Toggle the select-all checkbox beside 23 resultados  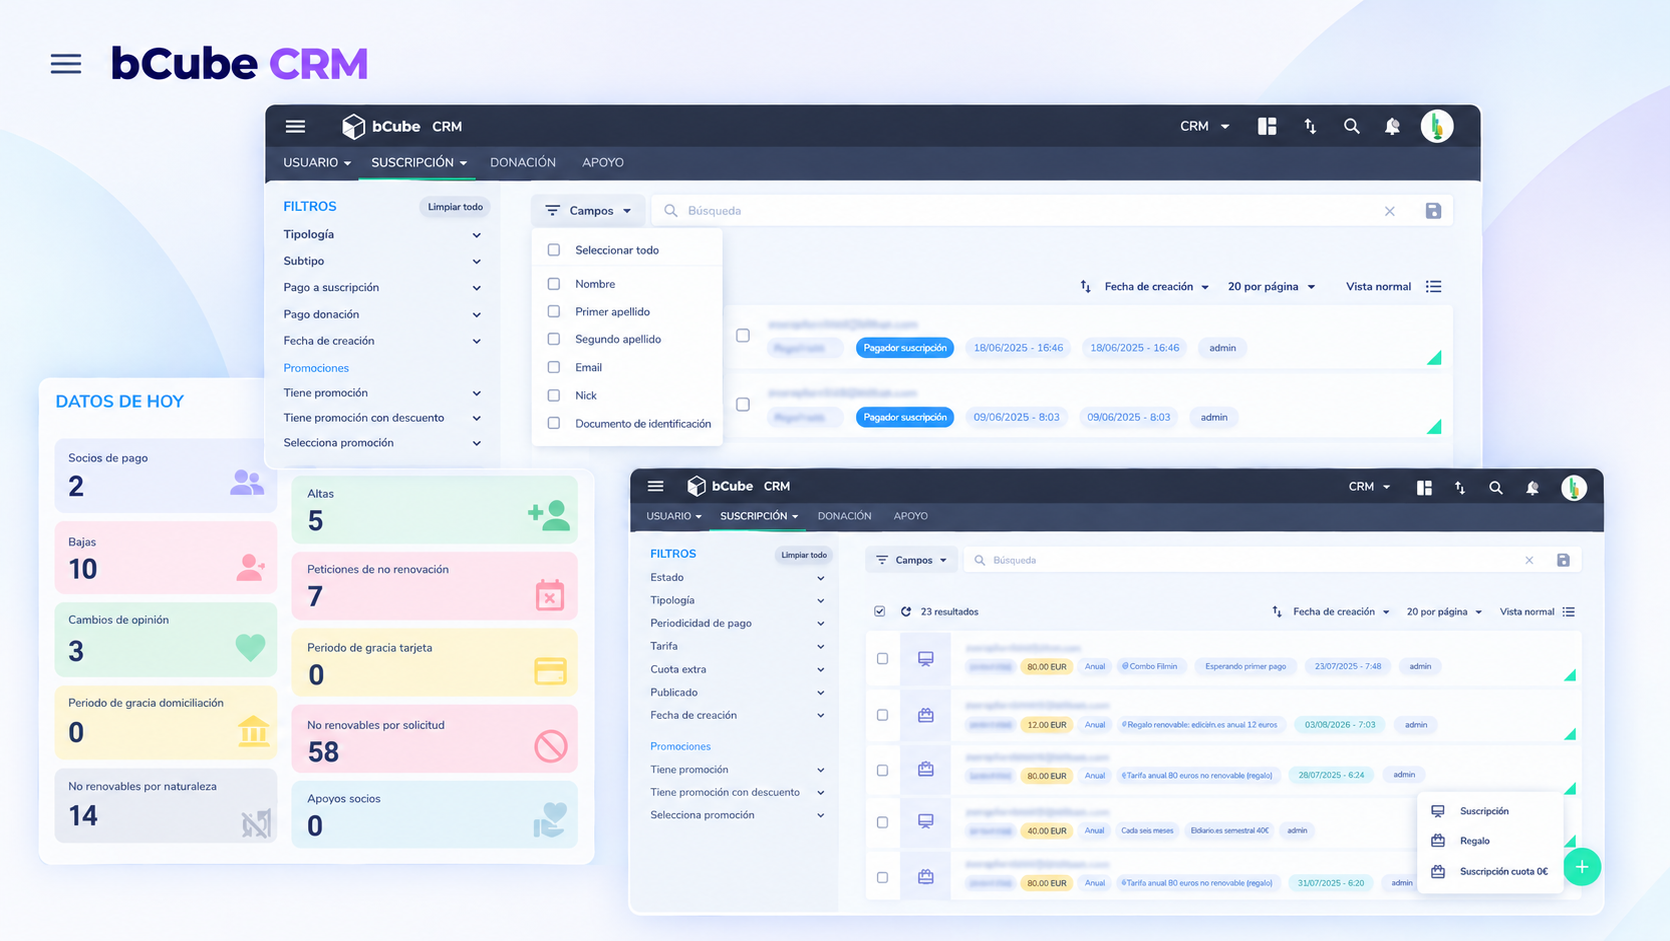click(x=880, y=611)
